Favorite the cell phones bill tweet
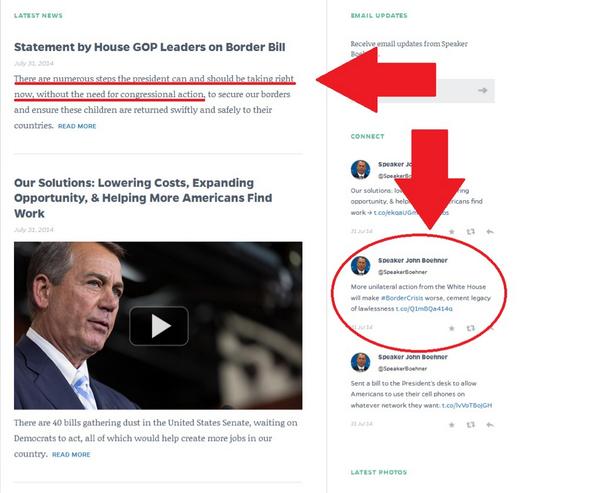Image resolution: width=600 pixels, height=493 pixels. [452, 424]
